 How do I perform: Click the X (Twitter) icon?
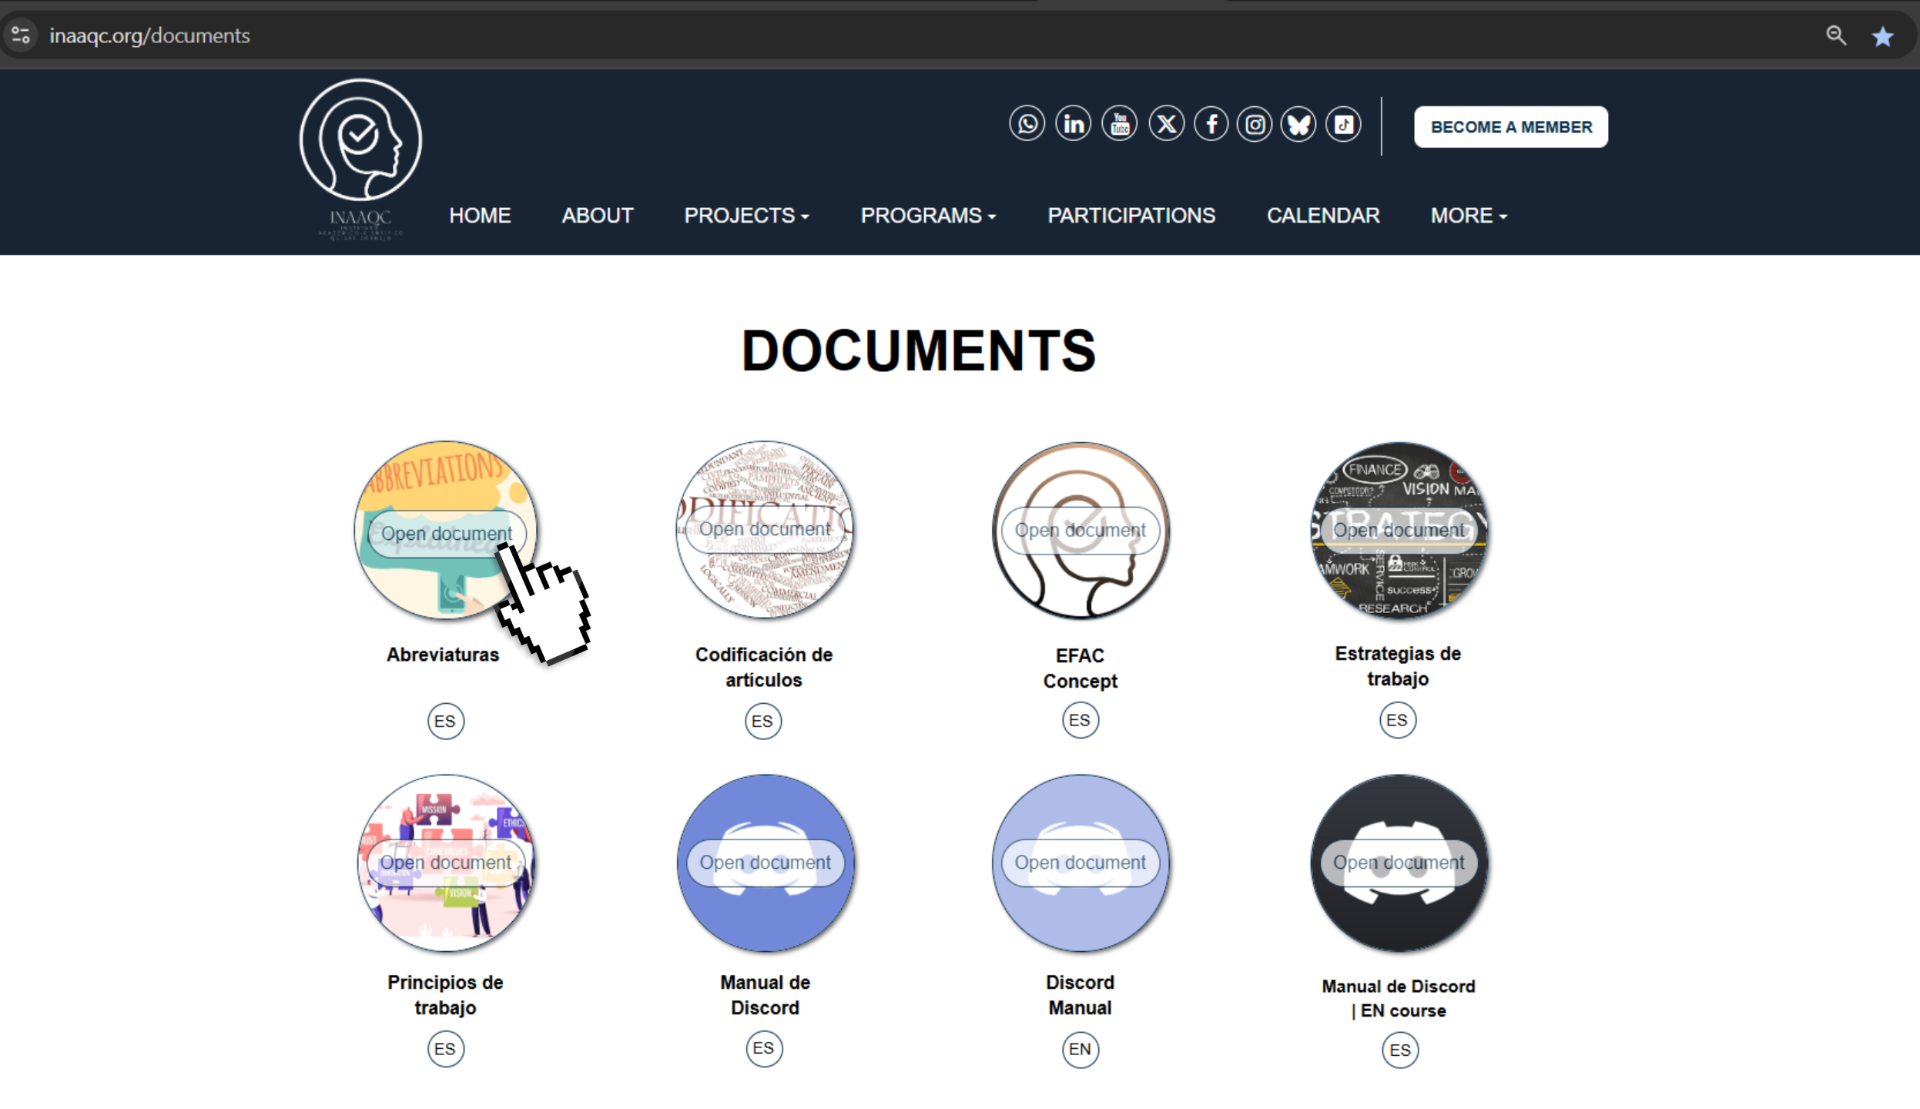point(1166,124)
